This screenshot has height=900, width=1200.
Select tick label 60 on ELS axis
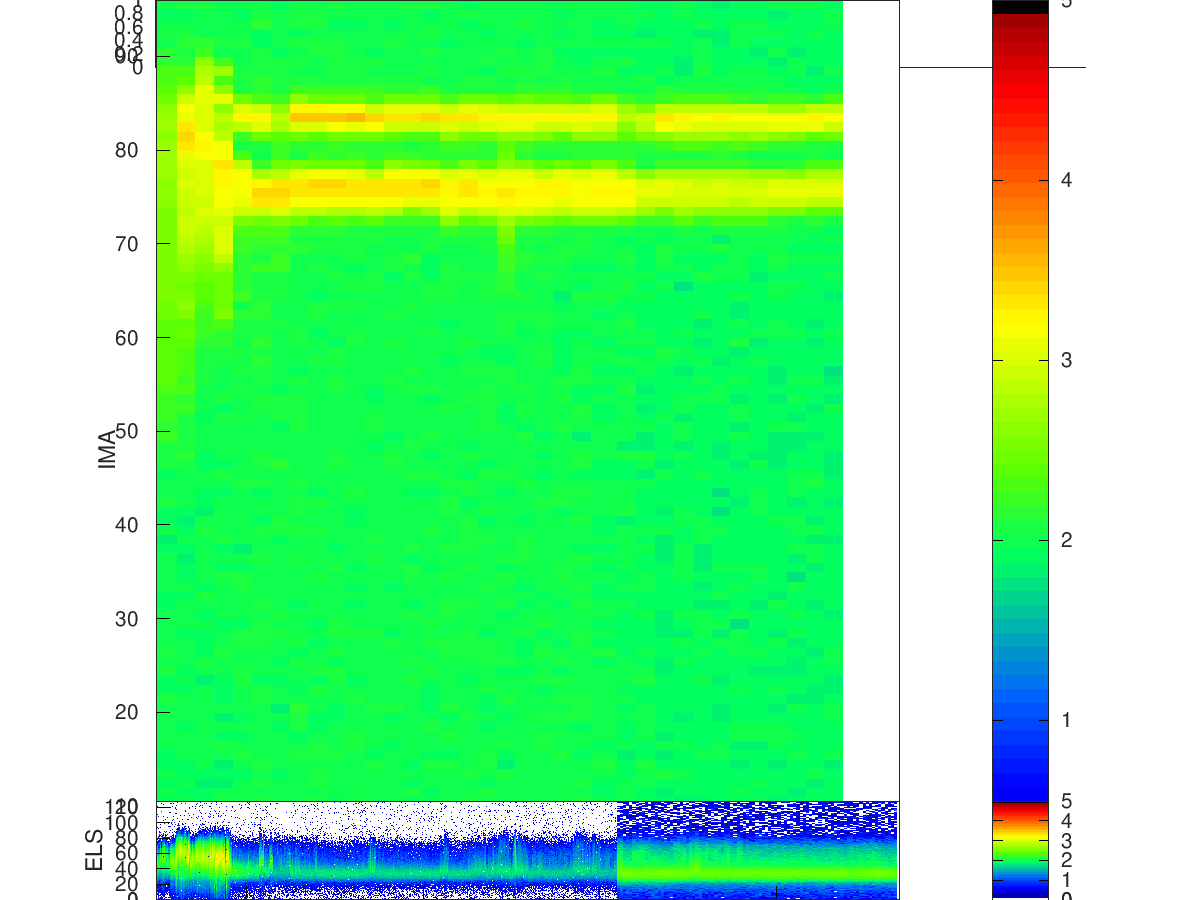click(x=125, y=853)
